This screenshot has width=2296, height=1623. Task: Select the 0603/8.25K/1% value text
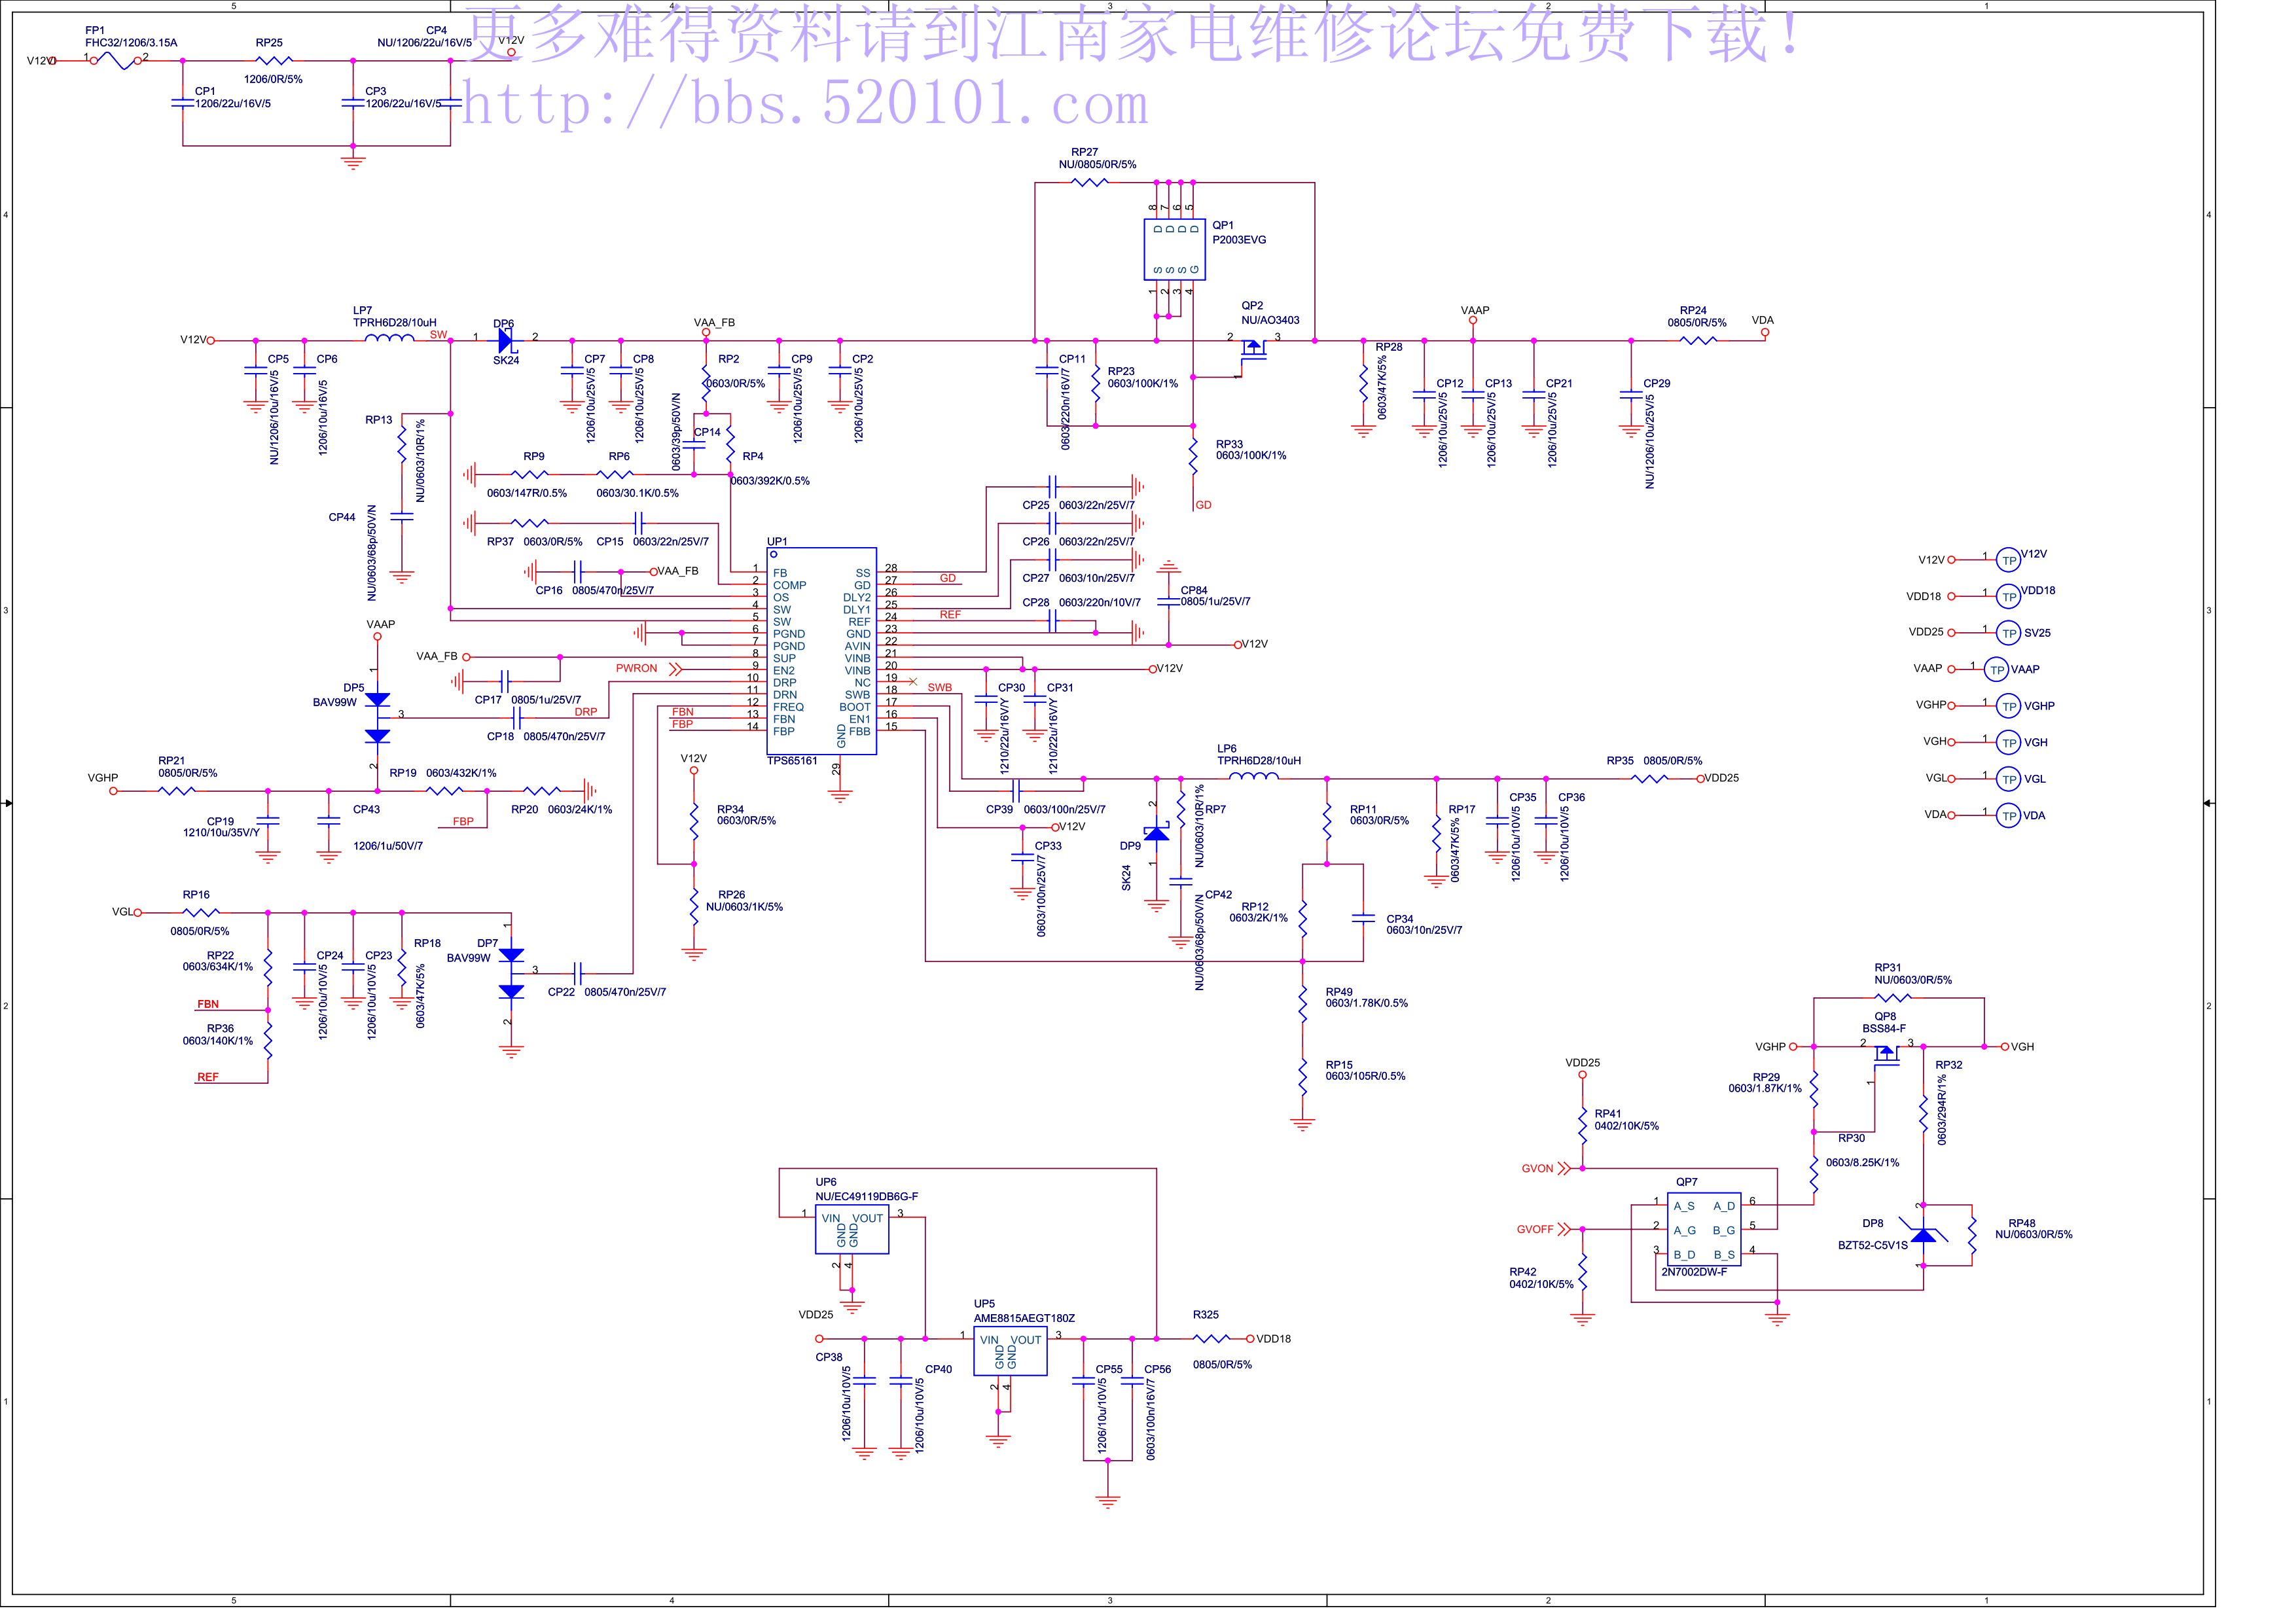pyautogui.click(x=1863, y=1164)
